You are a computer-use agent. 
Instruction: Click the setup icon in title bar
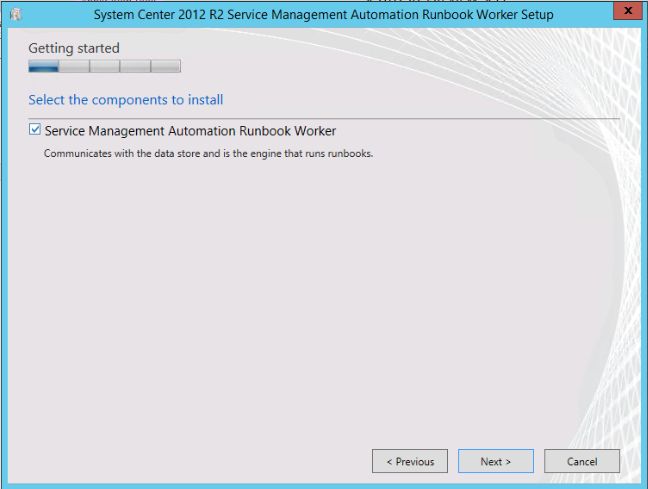point(15,14)
